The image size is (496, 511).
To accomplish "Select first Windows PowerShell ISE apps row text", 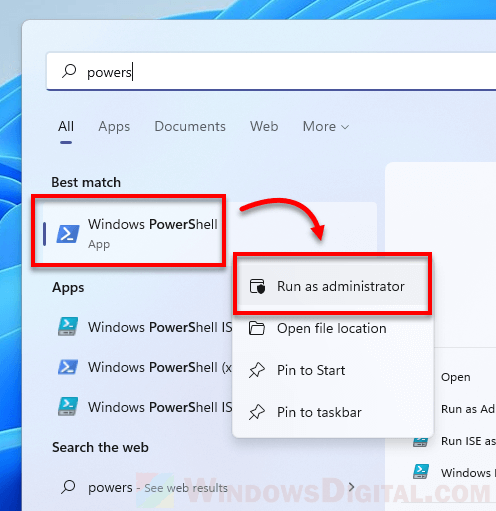I will (x=160, y=327).
